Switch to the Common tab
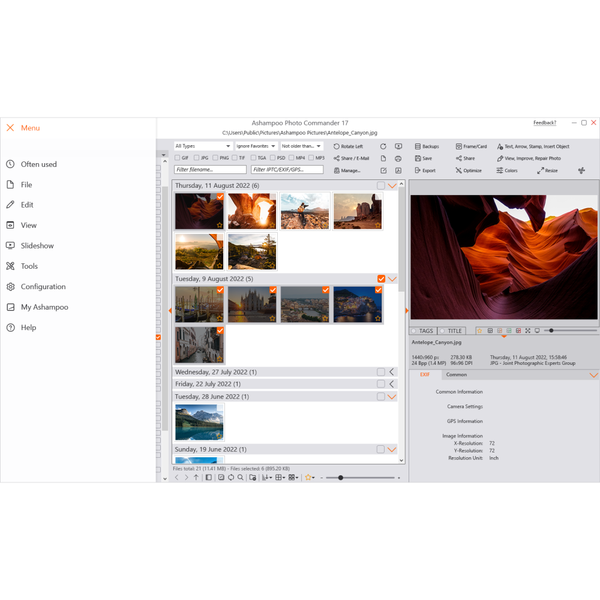This screenshot has width=600, height=600. click(x=456, y=375)
